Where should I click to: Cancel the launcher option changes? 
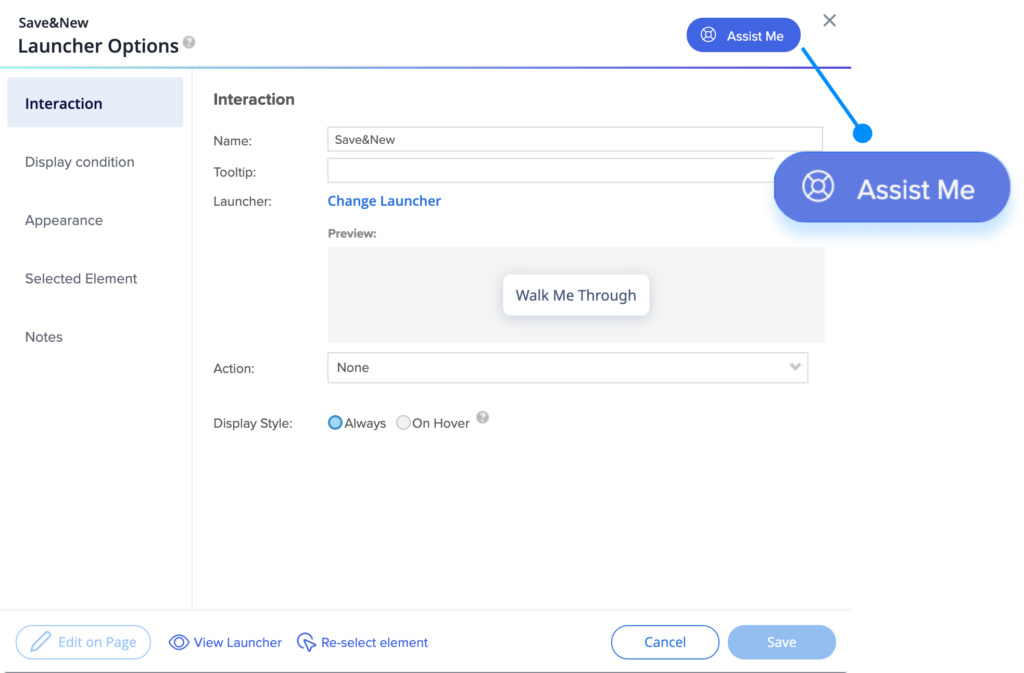coord(665,642)
